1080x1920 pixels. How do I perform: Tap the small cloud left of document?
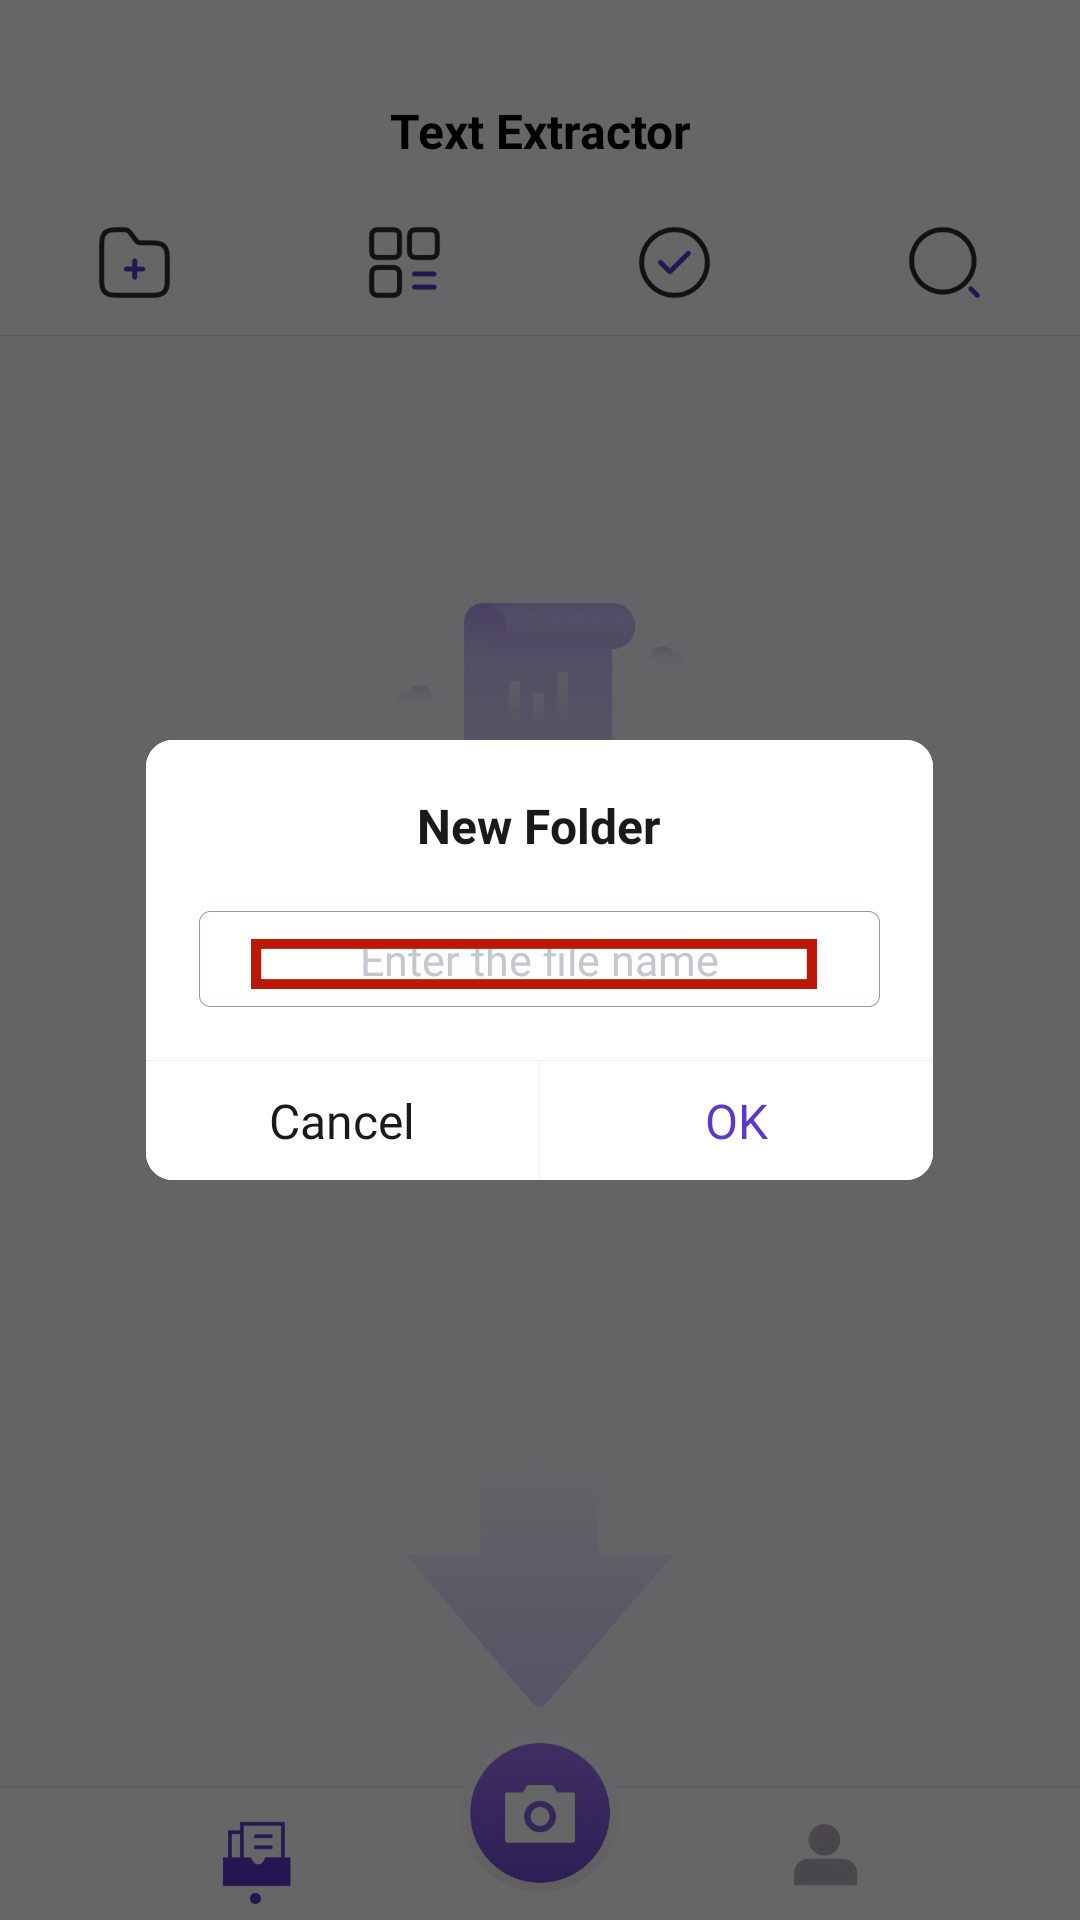417,693
